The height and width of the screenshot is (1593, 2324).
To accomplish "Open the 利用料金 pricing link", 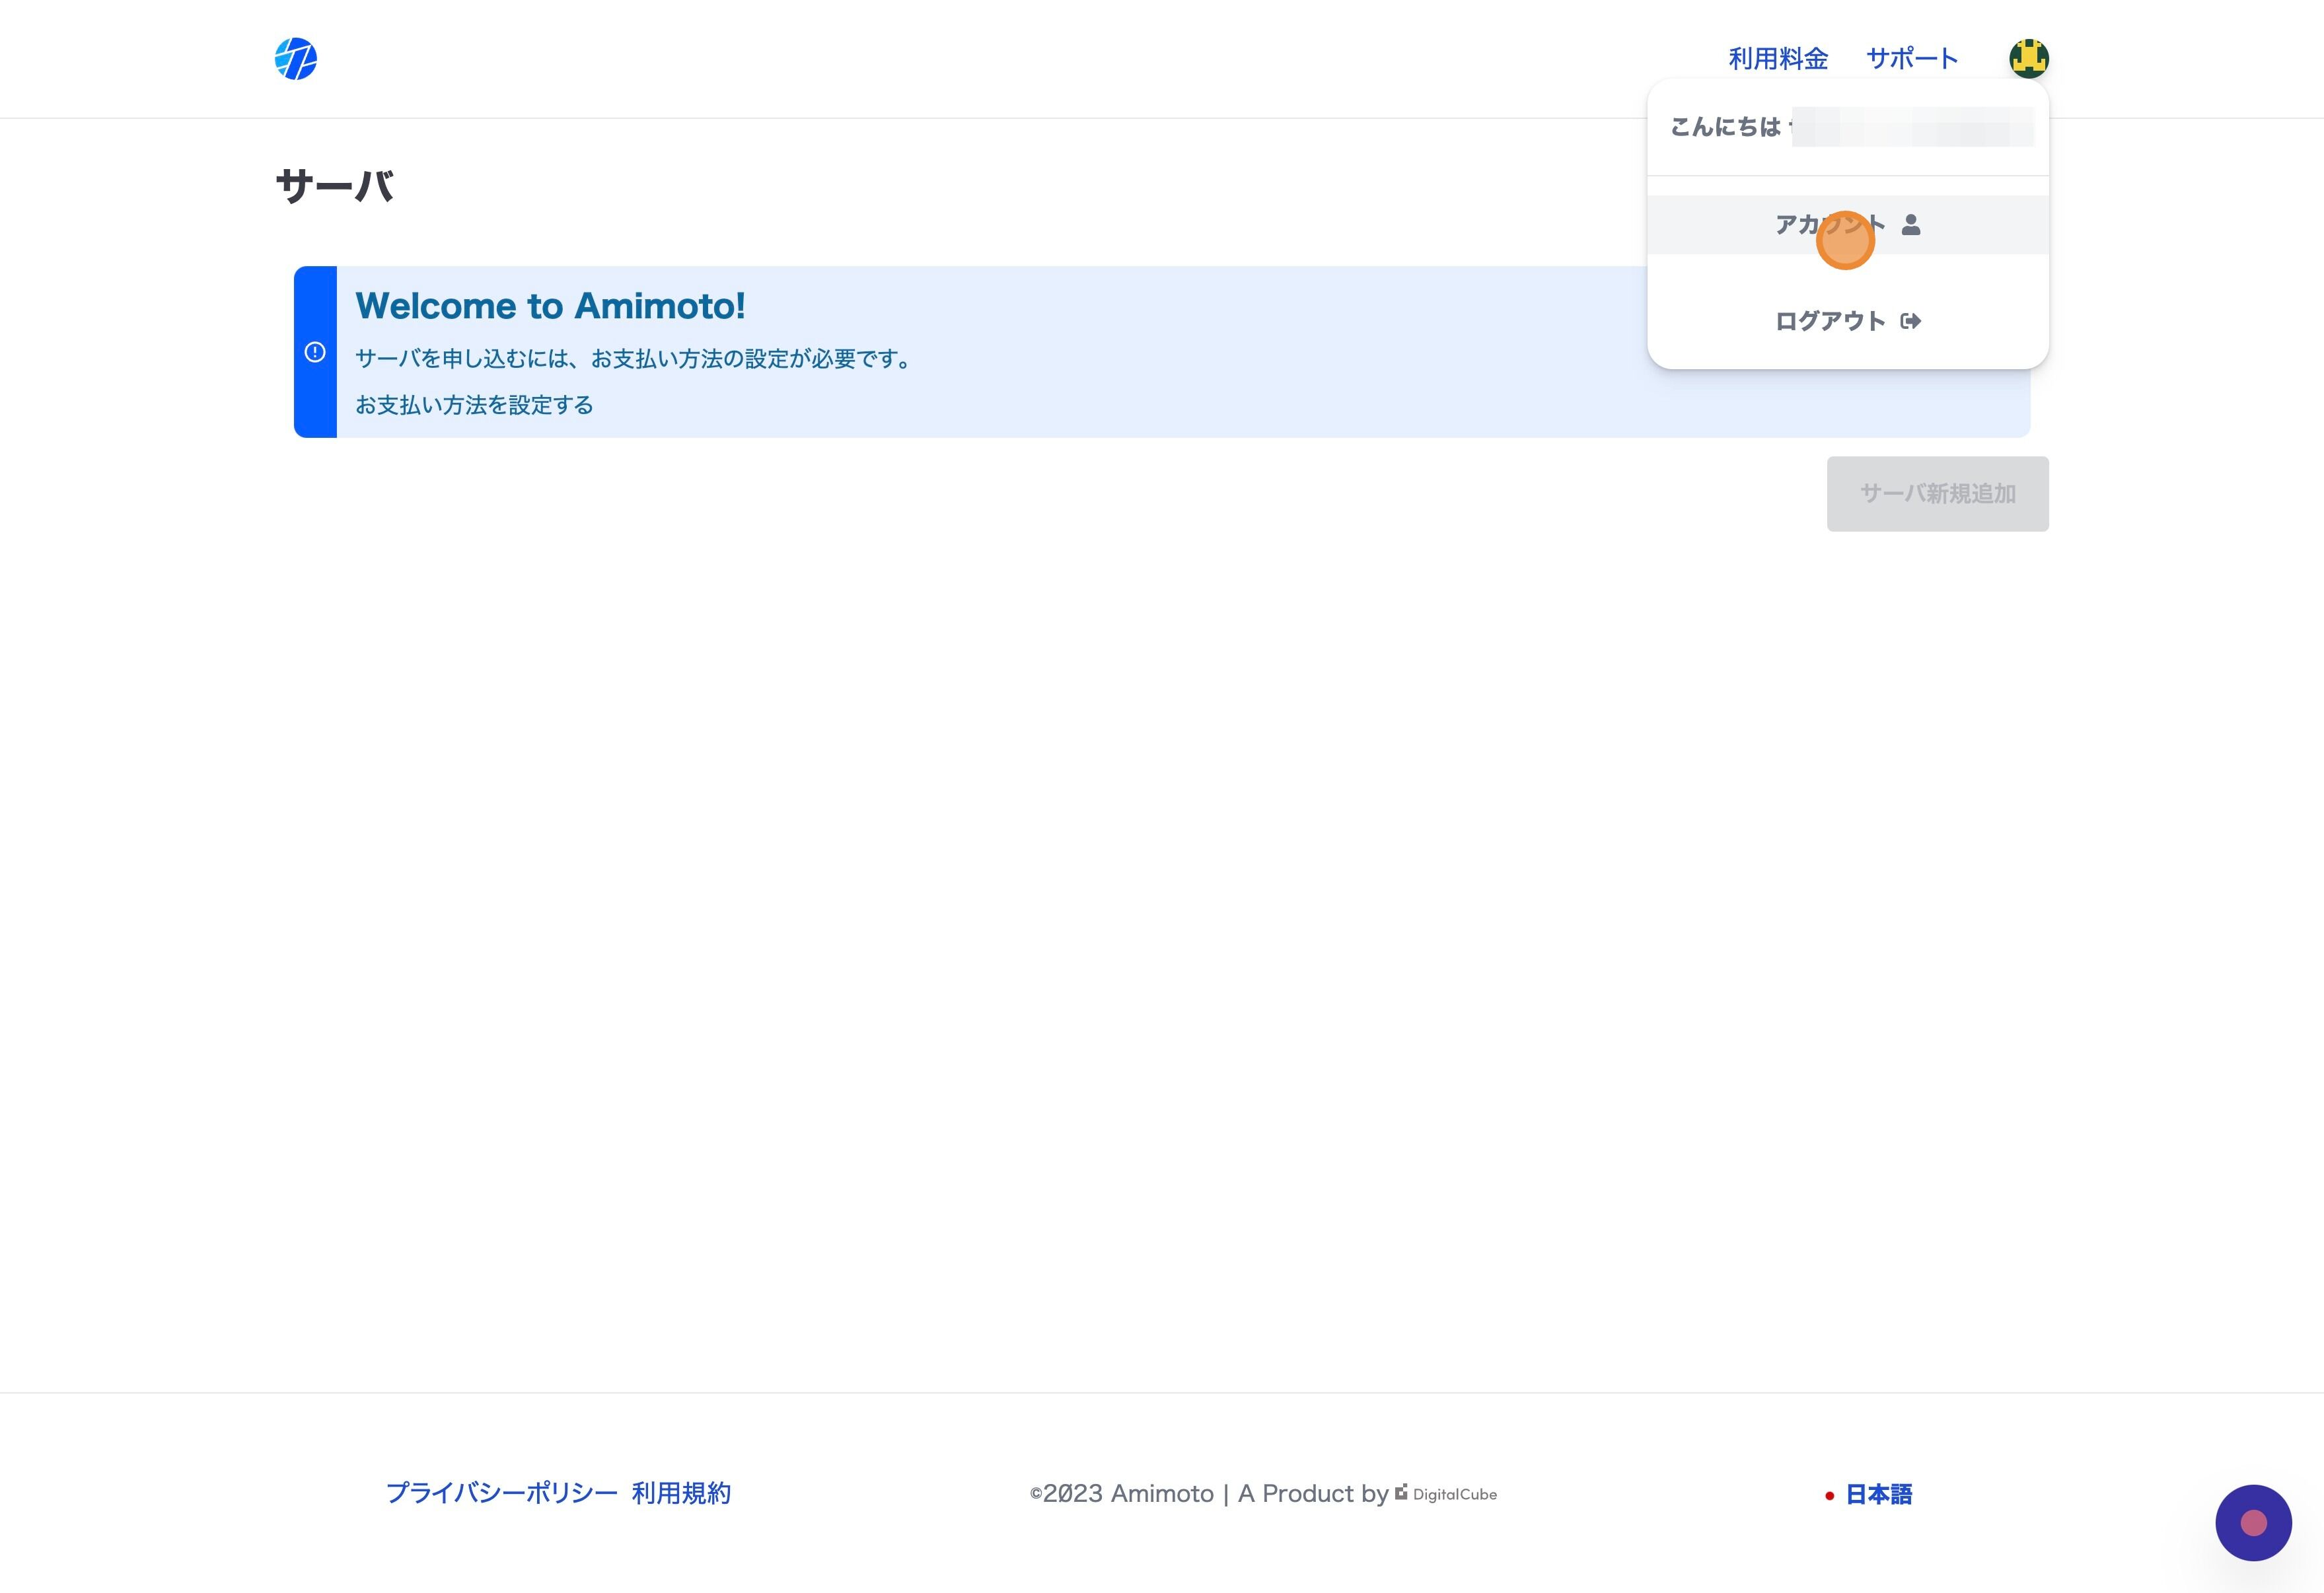I will pos(1778,59).
